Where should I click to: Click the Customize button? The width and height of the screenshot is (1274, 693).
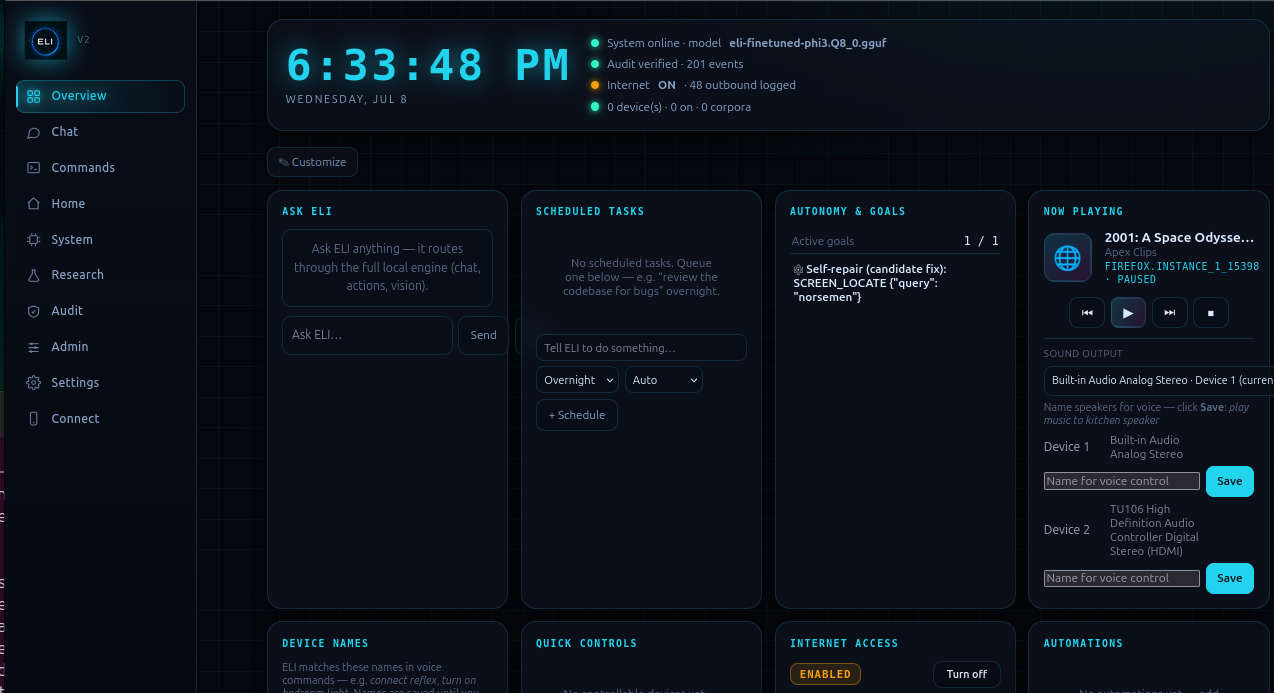pyautogui.click(x=312, y=162)
